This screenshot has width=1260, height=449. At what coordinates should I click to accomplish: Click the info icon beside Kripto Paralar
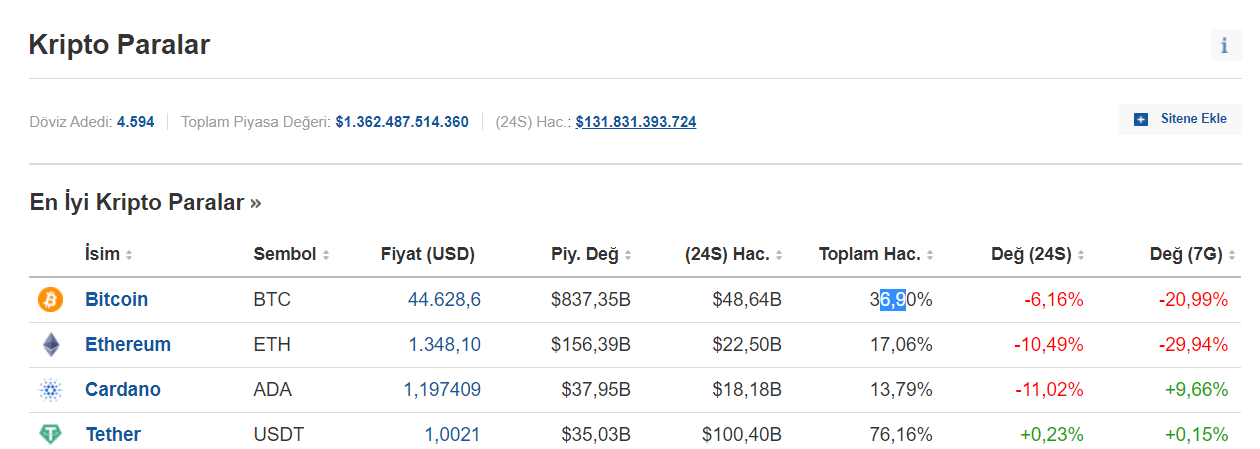[1225, 46]
